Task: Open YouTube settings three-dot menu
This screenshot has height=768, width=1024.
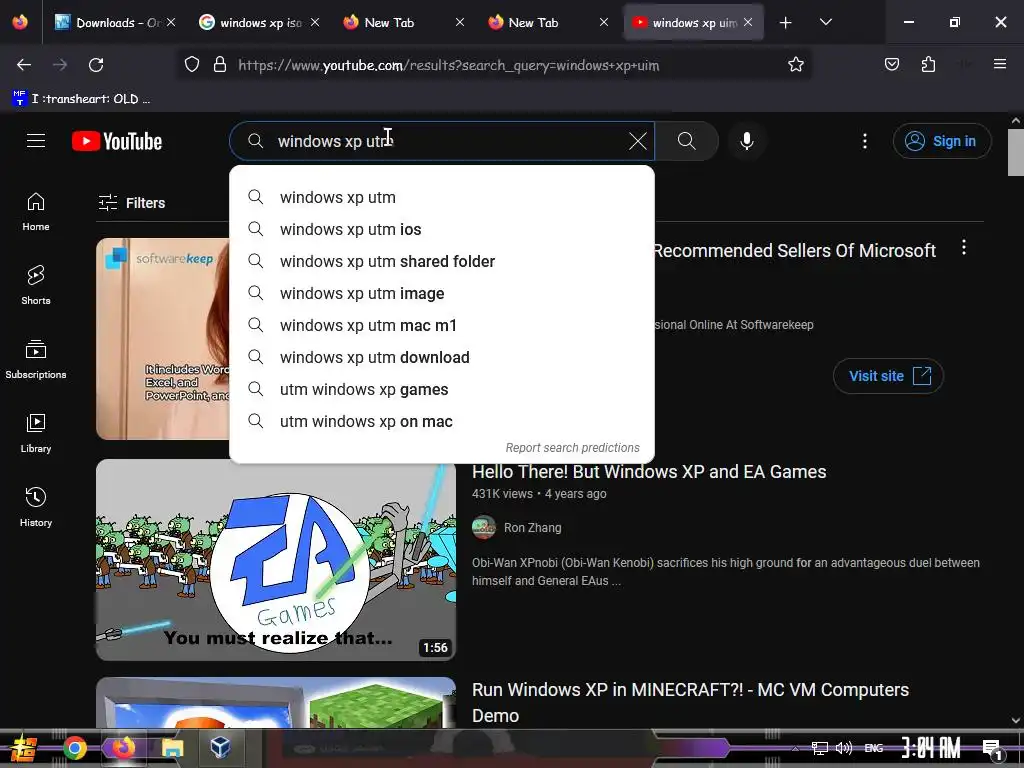Action: coord(865,141)
